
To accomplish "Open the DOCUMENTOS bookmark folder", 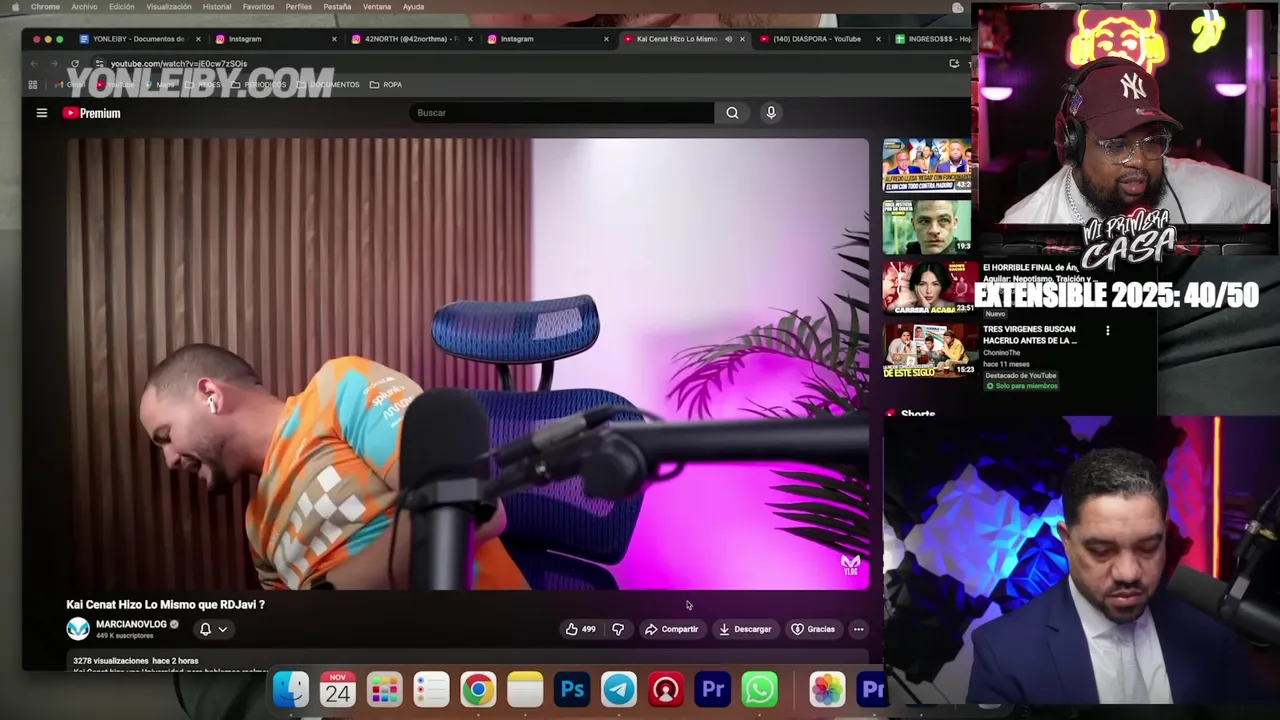I will (327, 85).
